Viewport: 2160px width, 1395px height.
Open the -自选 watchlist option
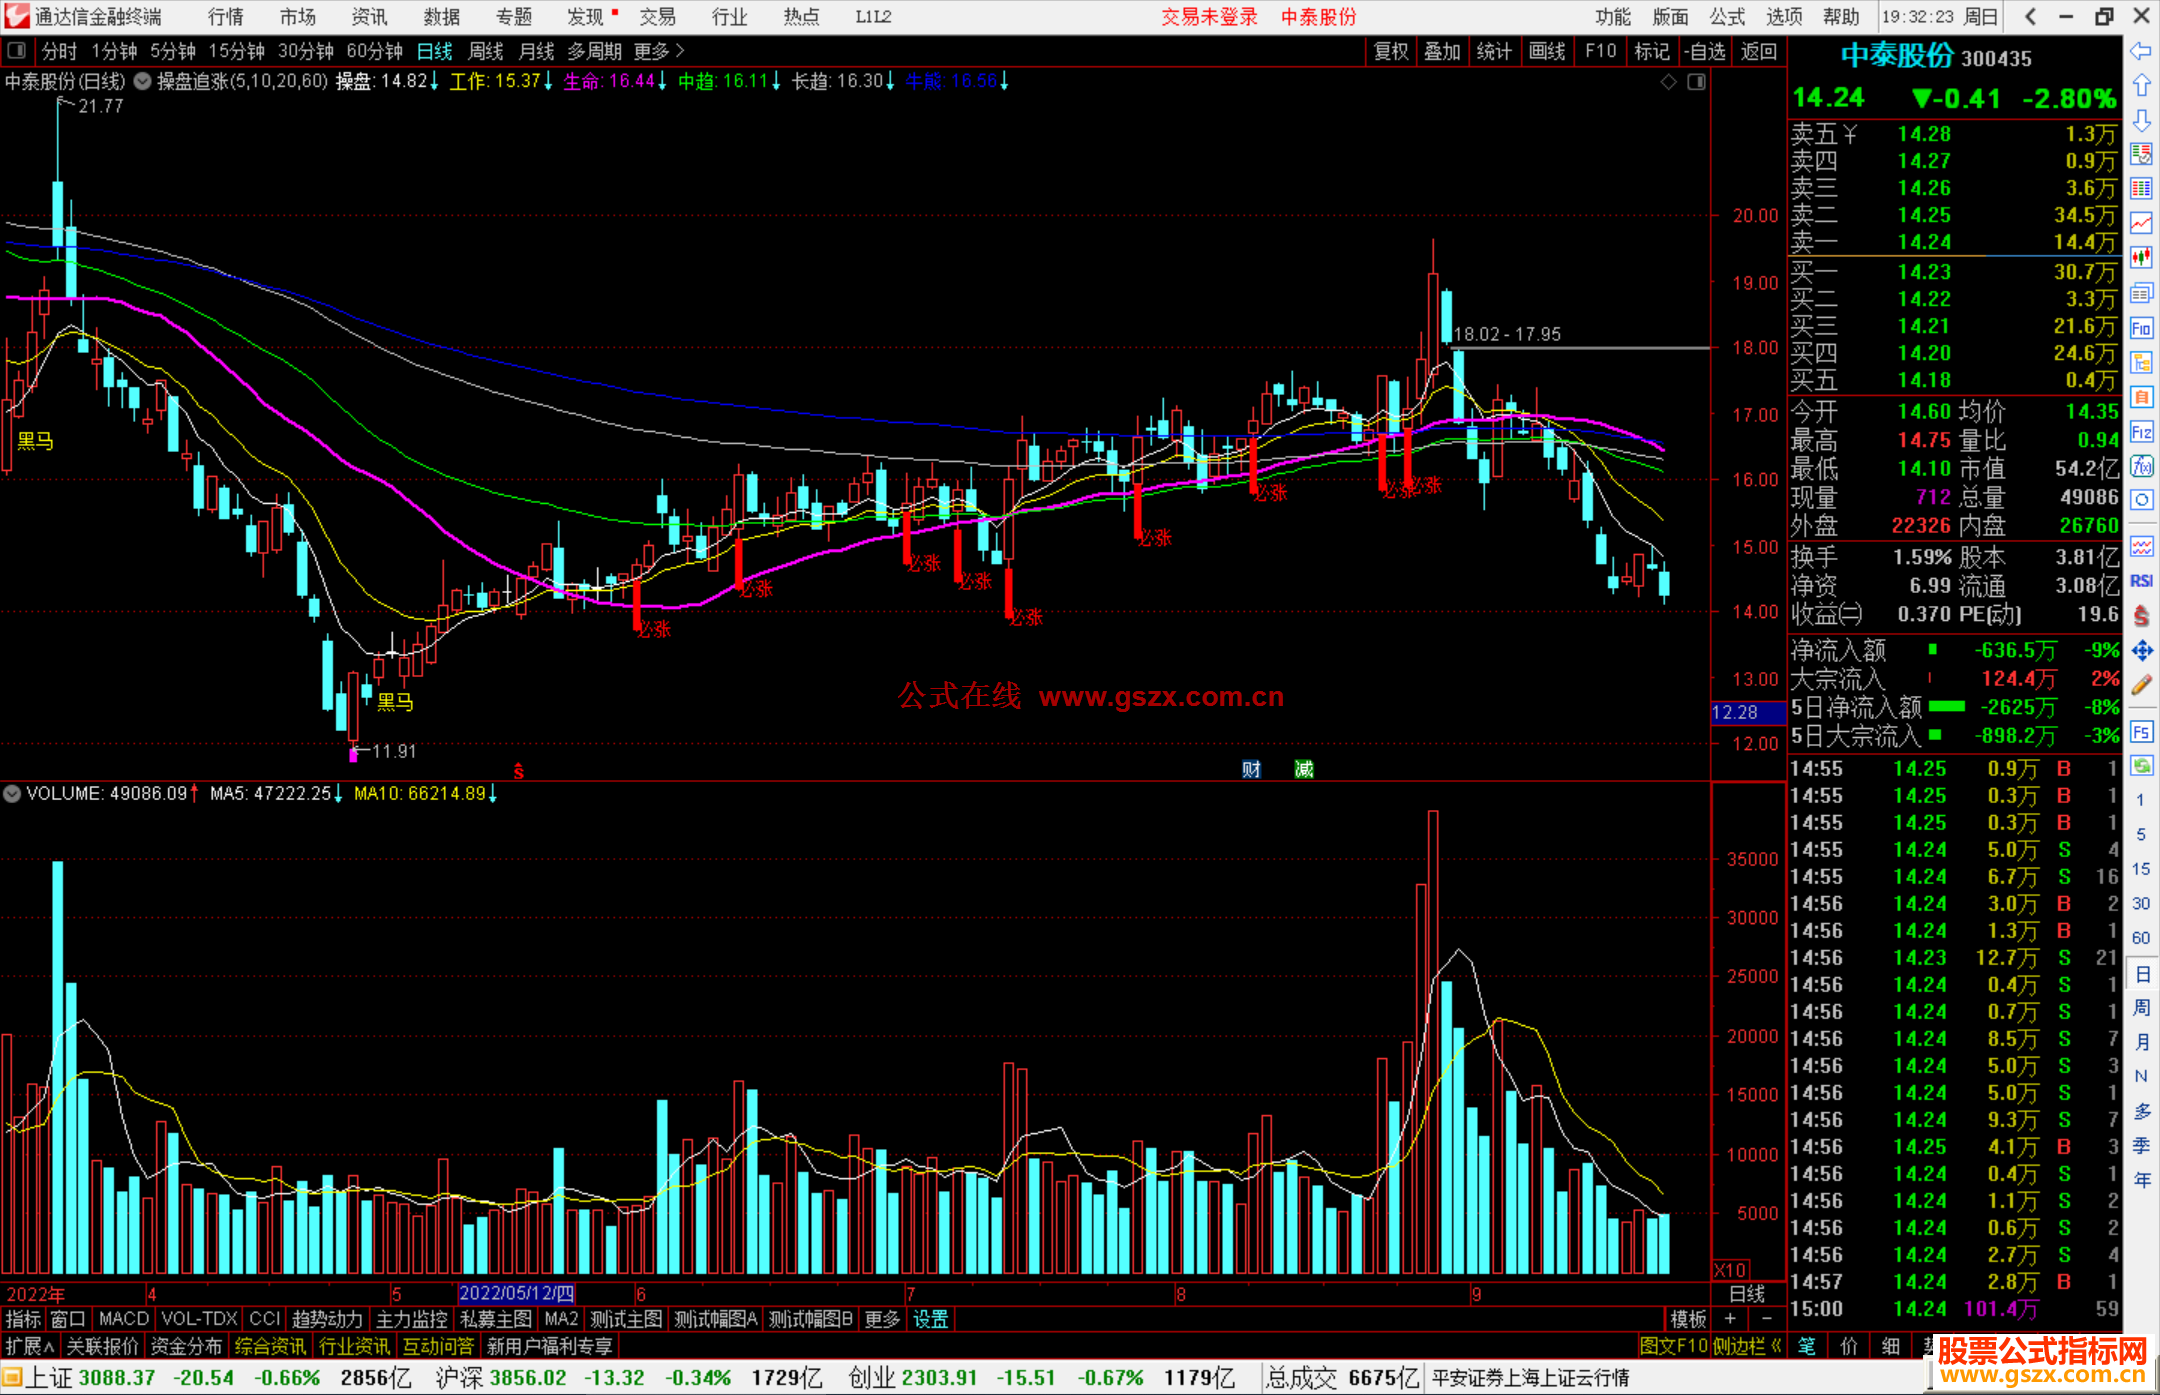[x=1704, y=51]
